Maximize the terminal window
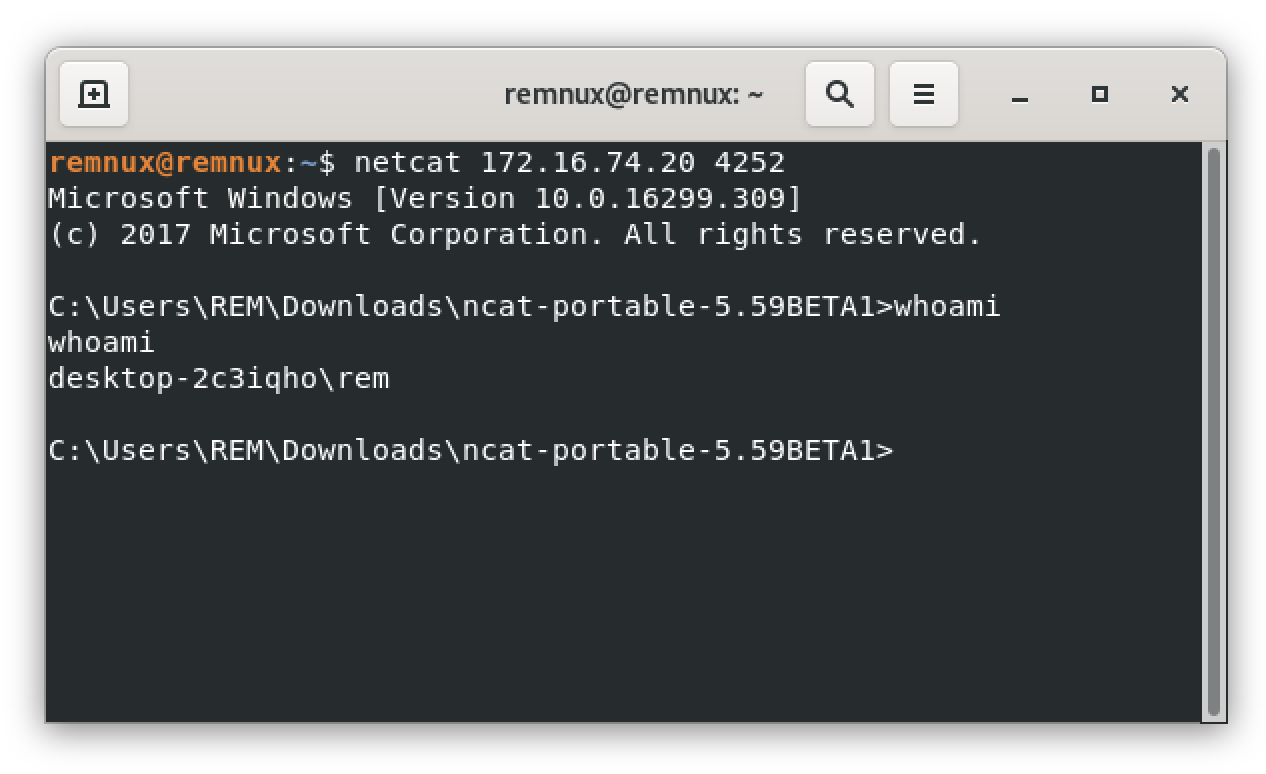The height and width of the screenshot is (774, 1266). click(x=1100, y=94)
